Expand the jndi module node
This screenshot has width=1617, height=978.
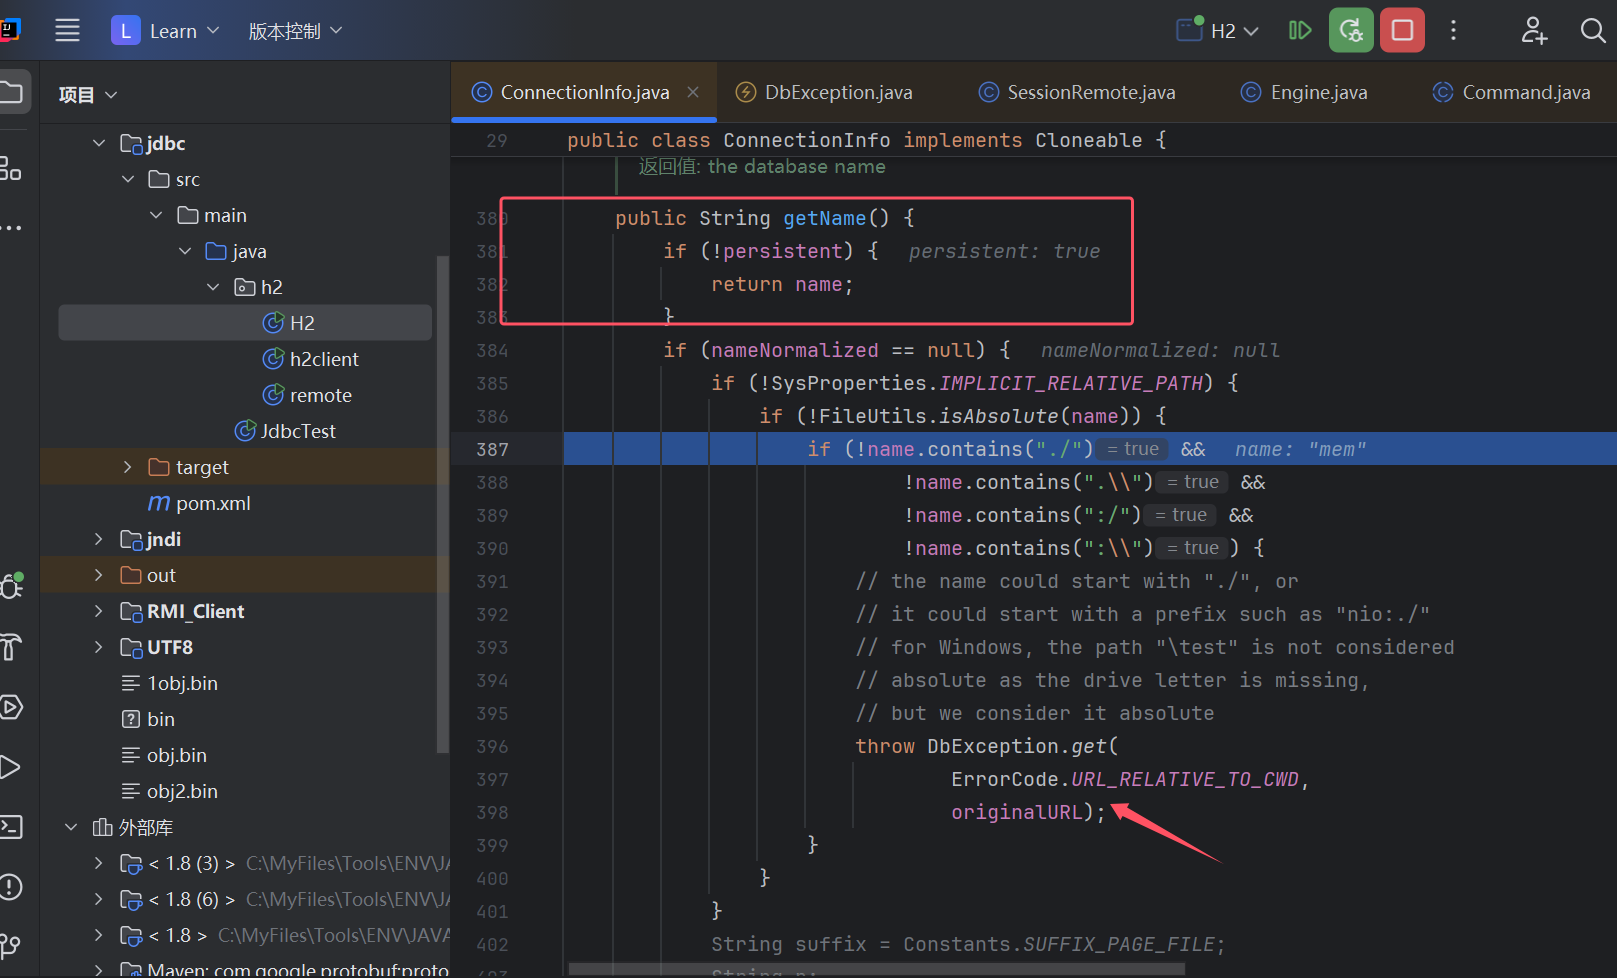[x=99, y=539]
